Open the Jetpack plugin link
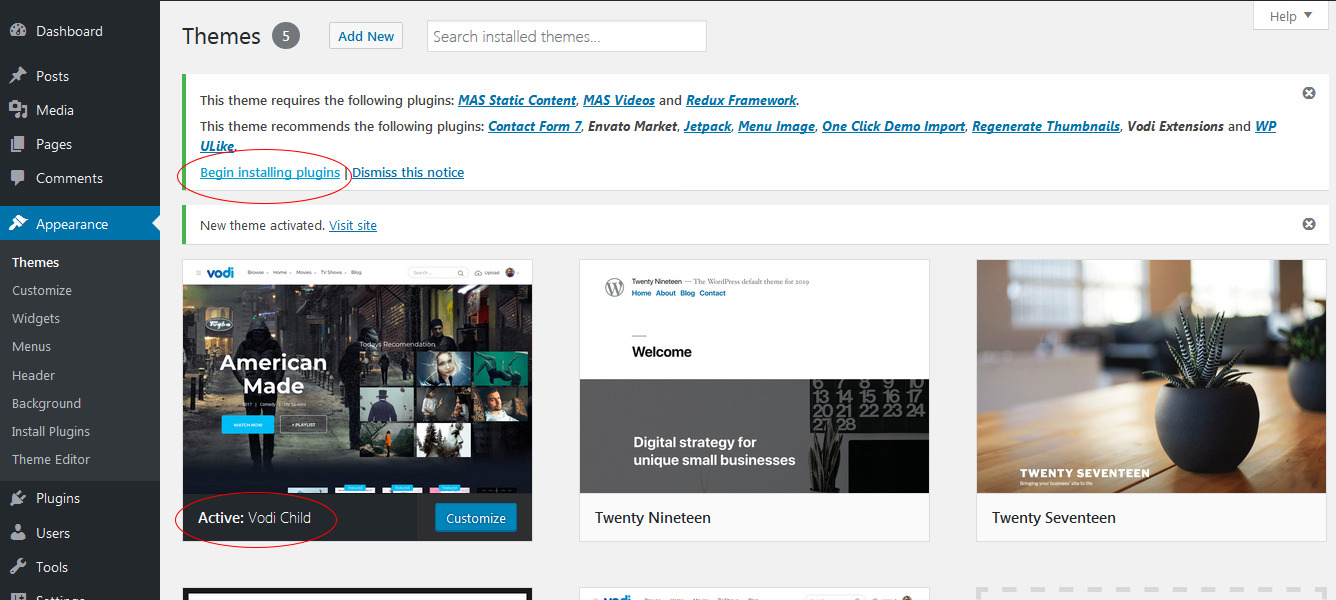 [707, 126]
